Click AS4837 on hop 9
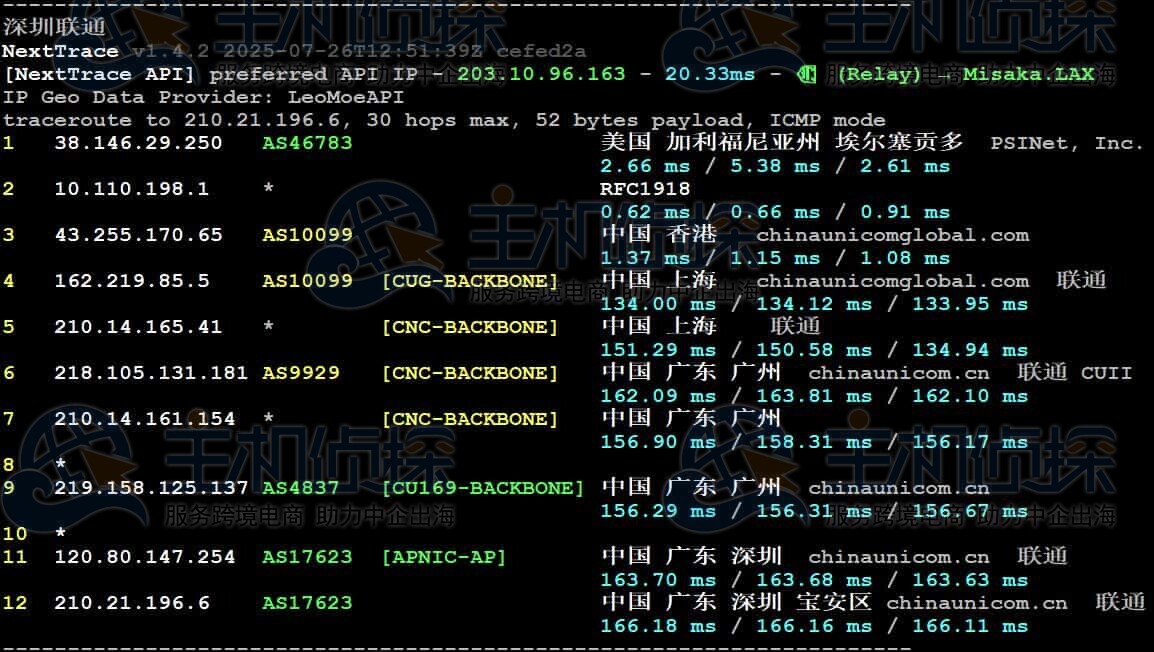Viewport: 1154px width, 652px height. coord(300,488)
